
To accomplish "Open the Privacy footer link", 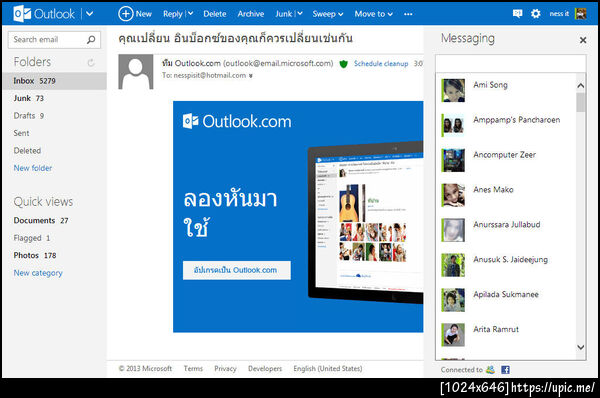I will pyautogui.click(x=225, y=369).
